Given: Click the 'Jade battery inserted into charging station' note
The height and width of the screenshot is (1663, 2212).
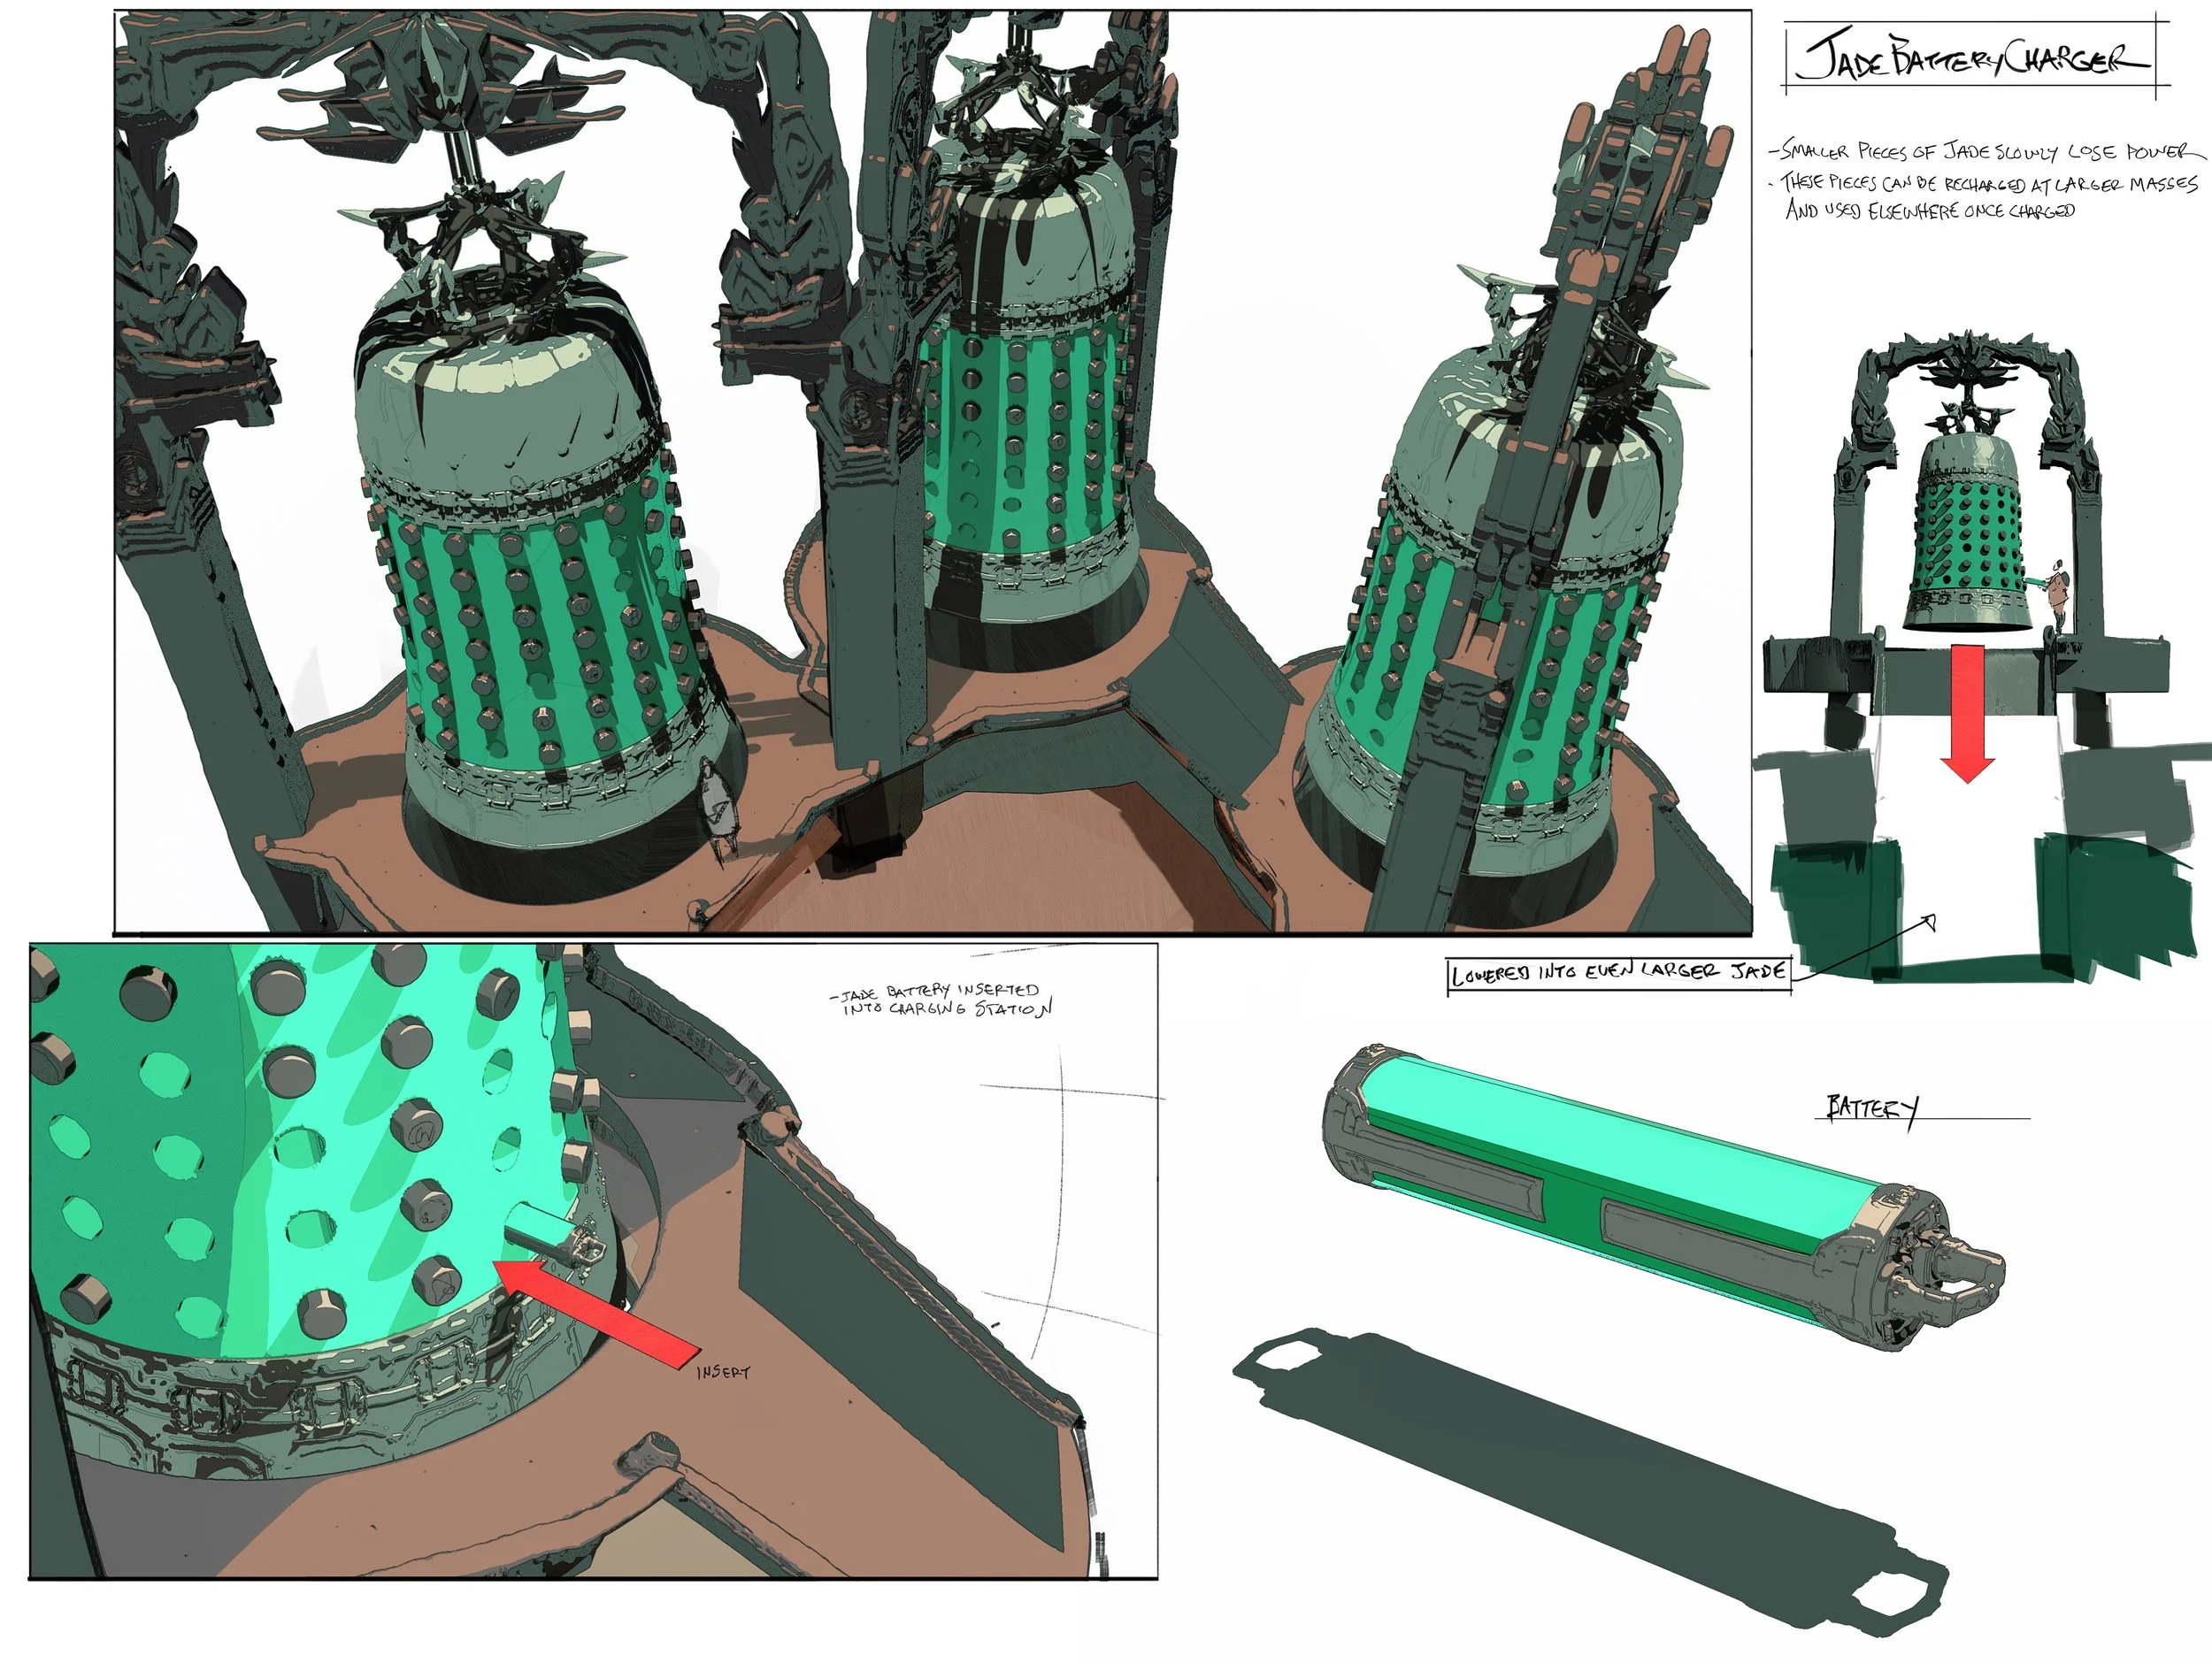Looking at the screenshot, I should (x=940, y=1000).
